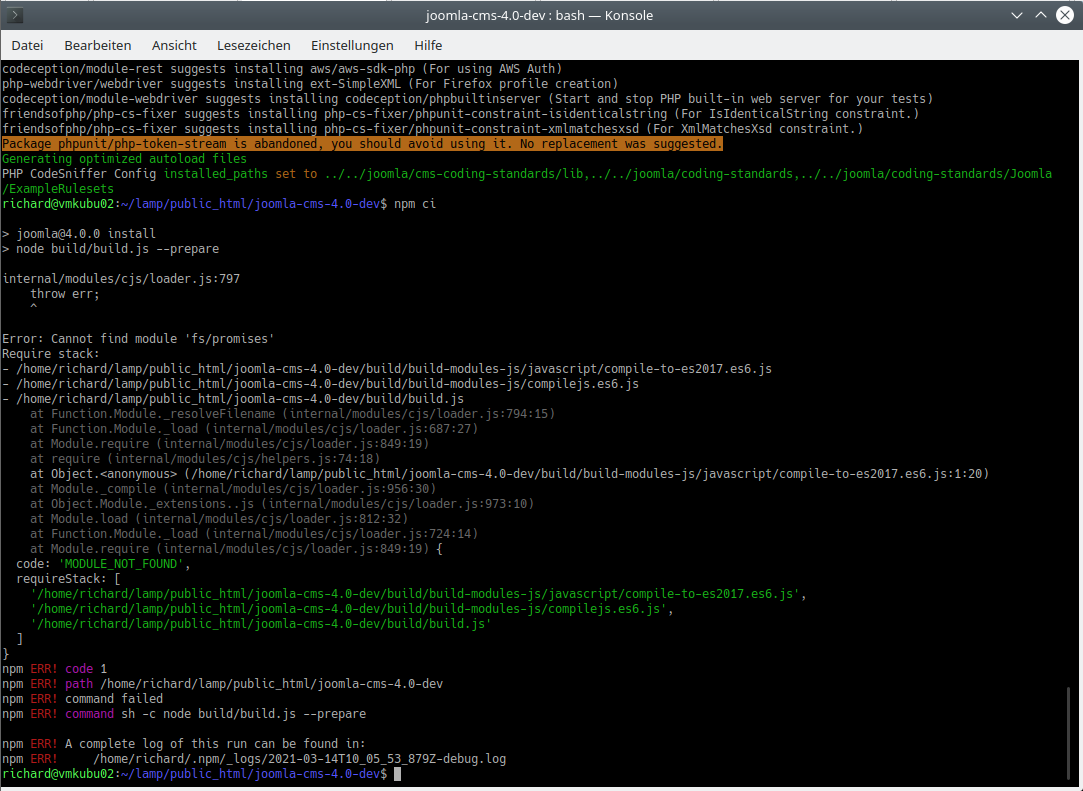Image resolution: width=1083 pixels, height=791 pixels.
Task: Open the Datei menu
Action: [x=27, y=46]
